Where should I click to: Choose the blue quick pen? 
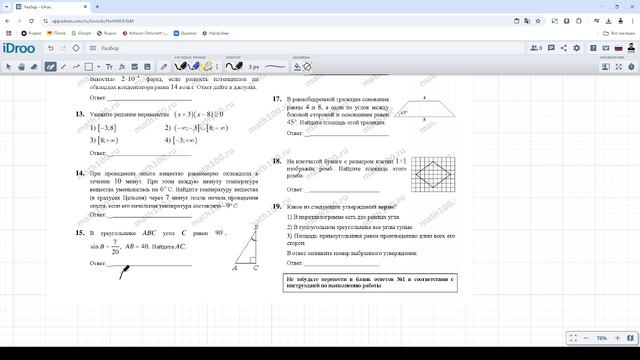[x=194, y=66]
